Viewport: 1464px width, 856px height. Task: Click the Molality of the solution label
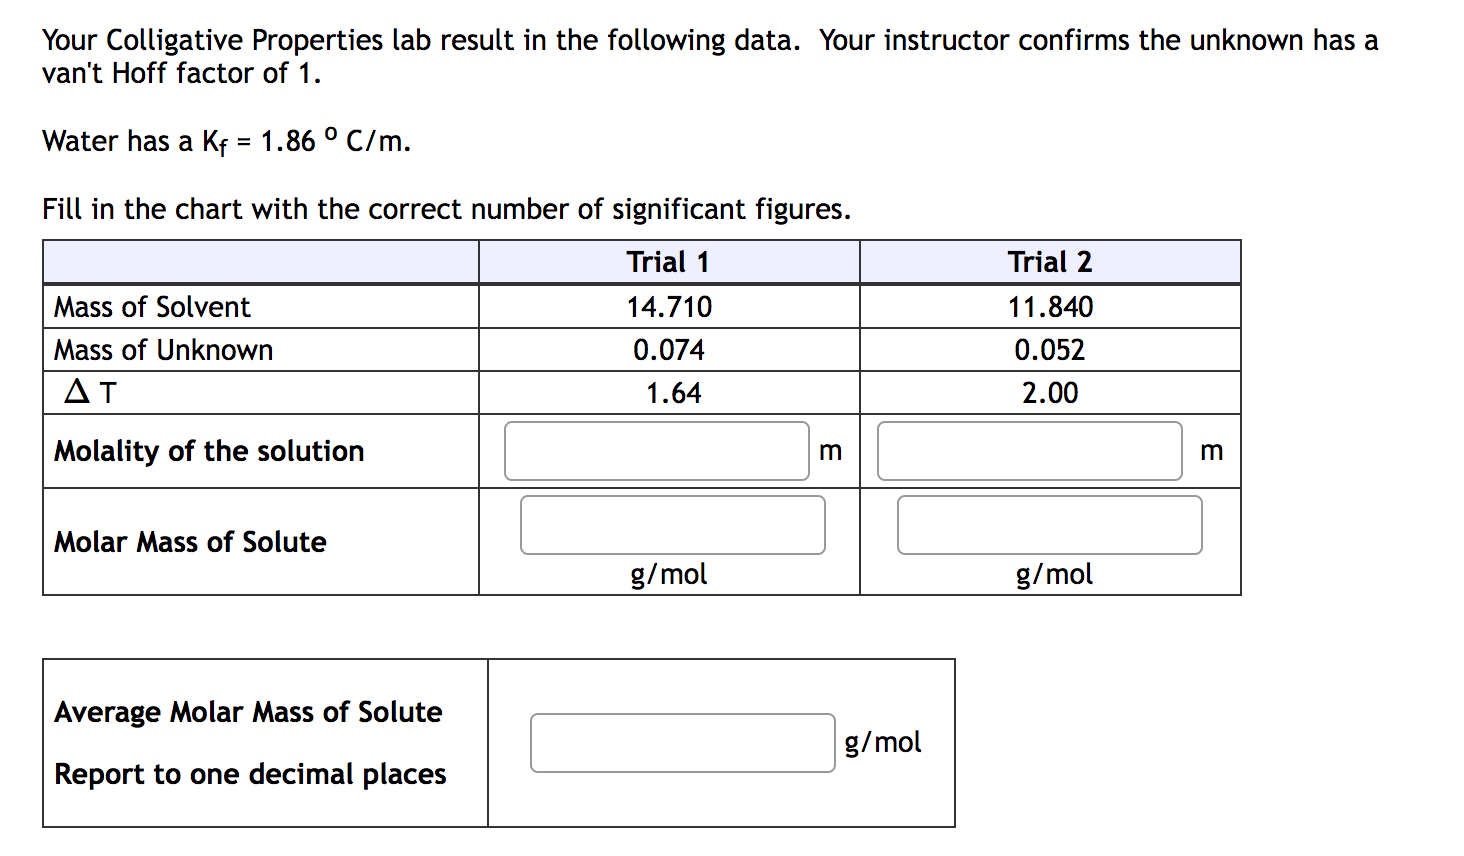[x=208, y=450]
